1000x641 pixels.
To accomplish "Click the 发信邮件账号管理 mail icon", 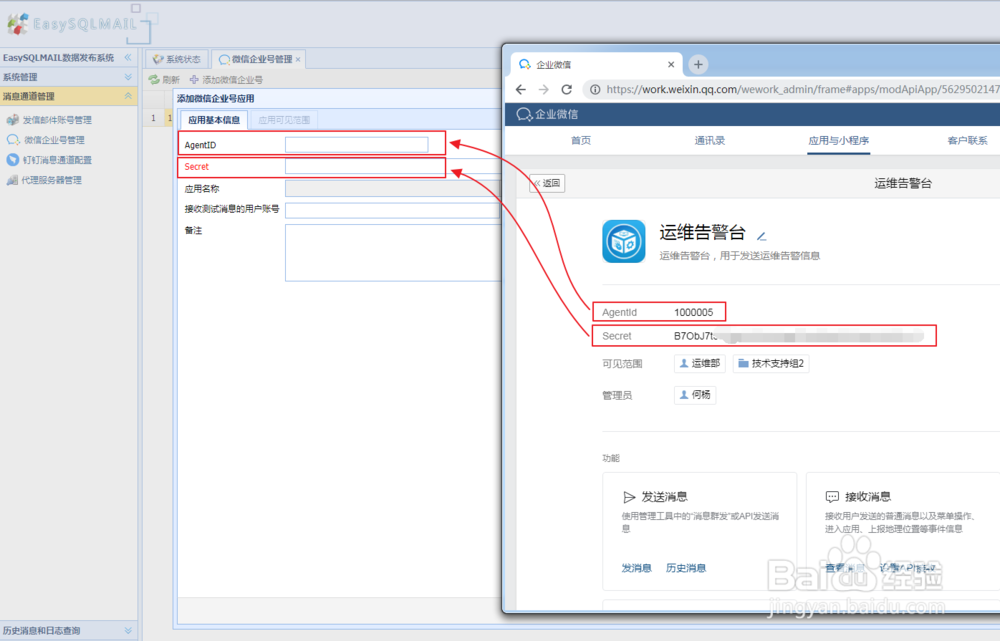I will point(12,120).
